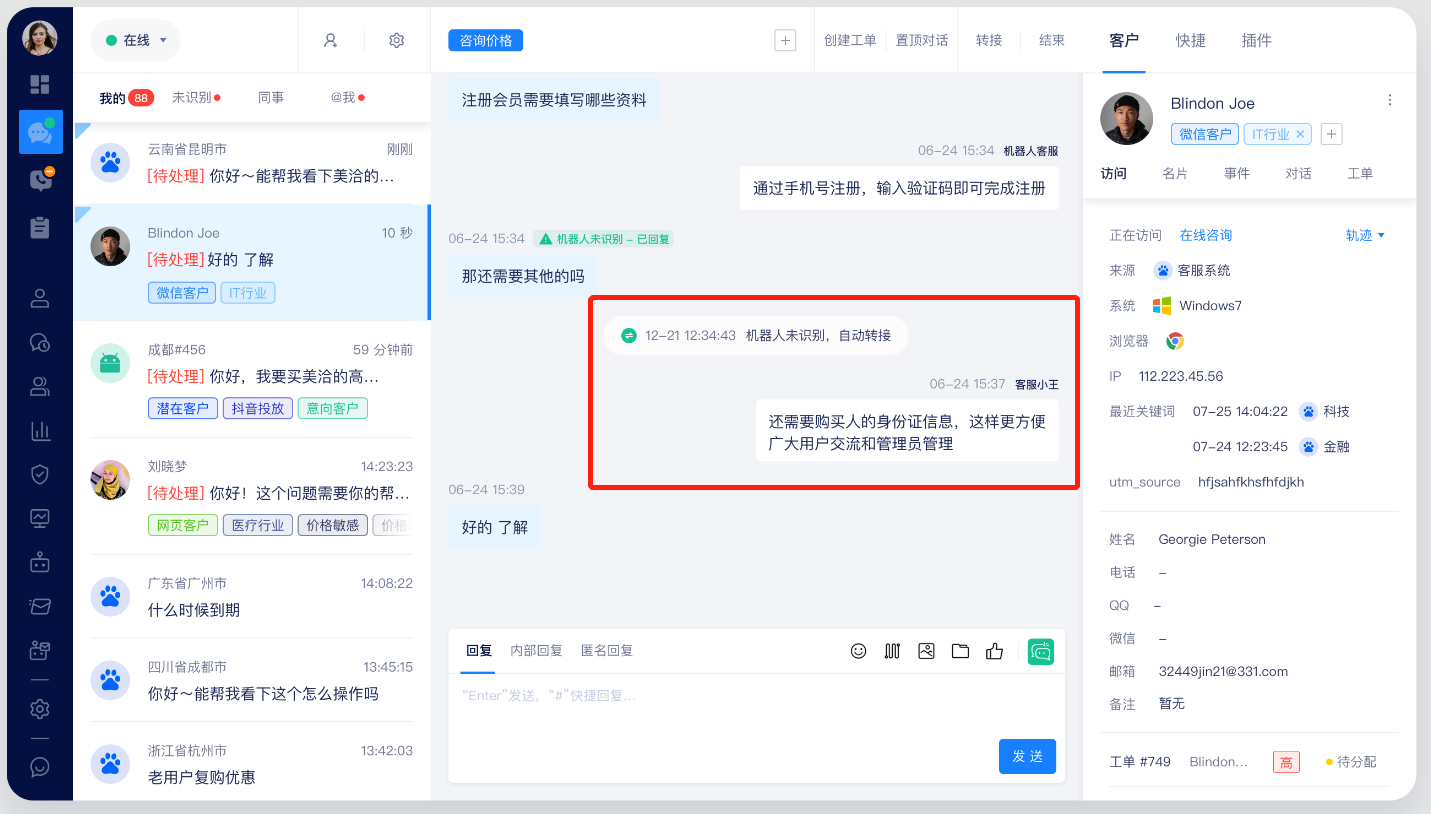Click 转接 to transfer the chat
Image resolution: width=1431 pixels, height=814 pixels.
pyautogui.click(x=989, y=40)
